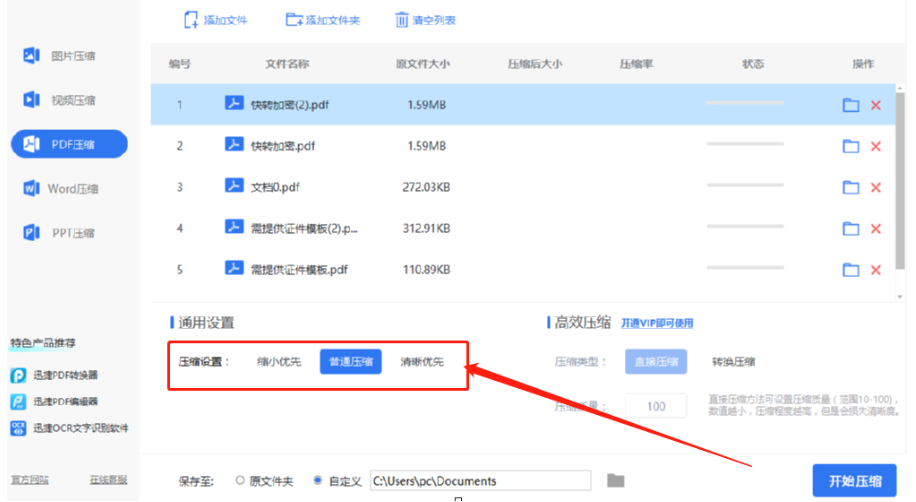916x502 pixels.
Task: Open folder for 快转加密(2).pdf row
Action: (851, 105)
